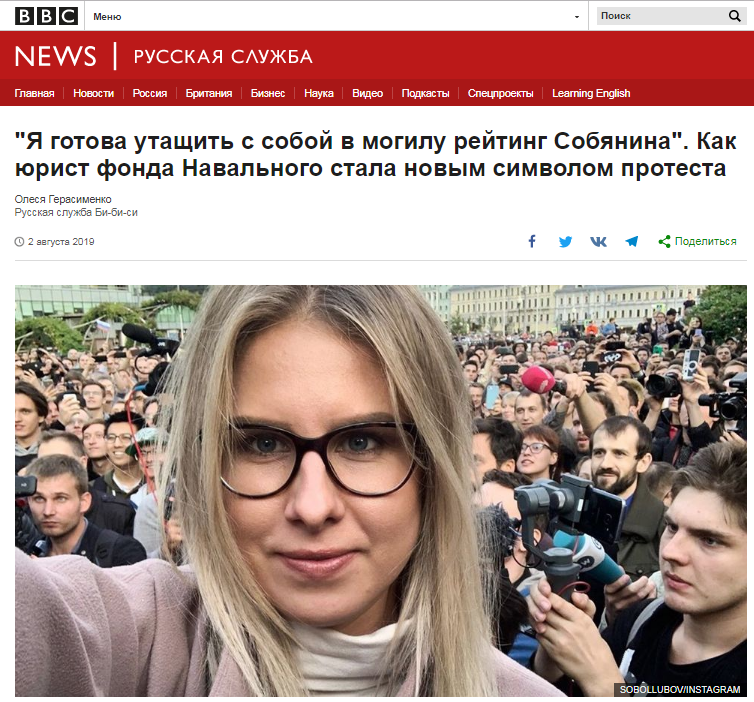This screenshot has width=754, height=702.
Task: Open the Новости section
Action: coord(93,93)
